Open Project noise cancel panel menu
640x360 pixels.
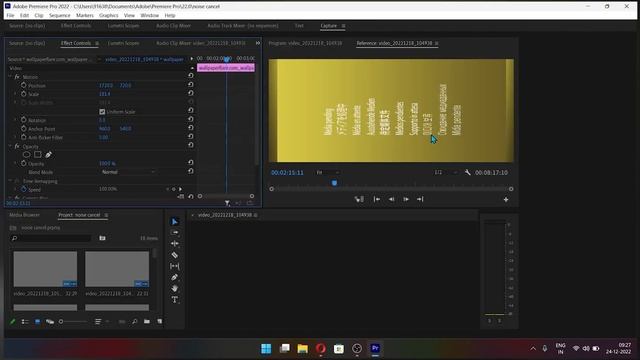(x=106, y=215)
